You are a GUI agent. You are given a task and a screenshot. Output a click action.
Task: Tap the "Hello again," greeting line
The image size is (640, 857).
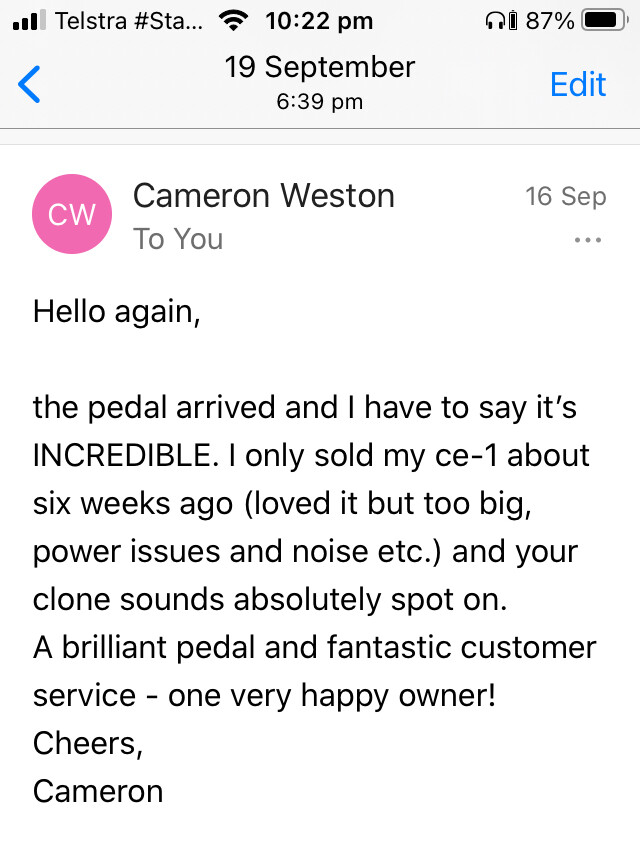[117, 312]
